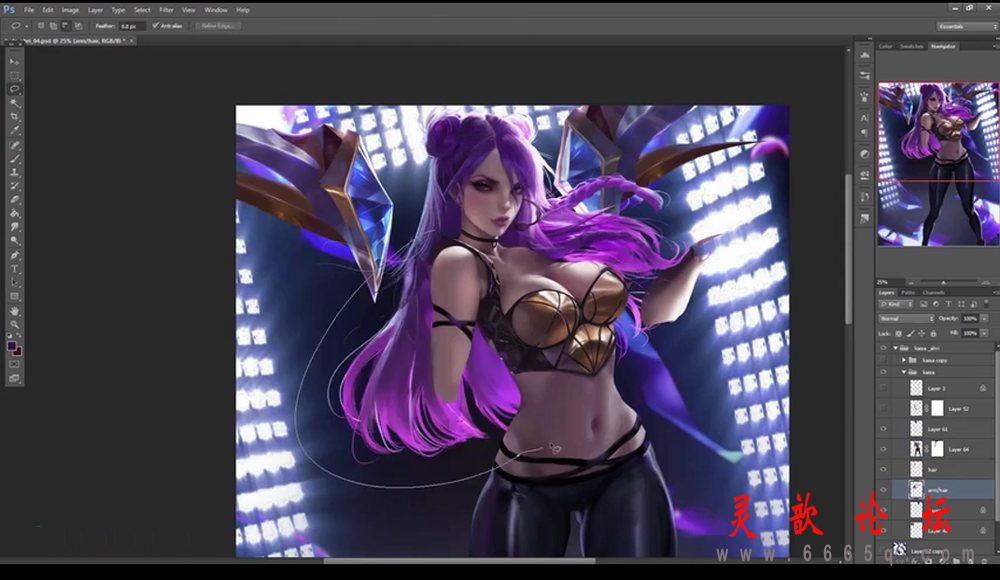
Task: Select the Lasso tool in the toolbox
Action: 14,89
